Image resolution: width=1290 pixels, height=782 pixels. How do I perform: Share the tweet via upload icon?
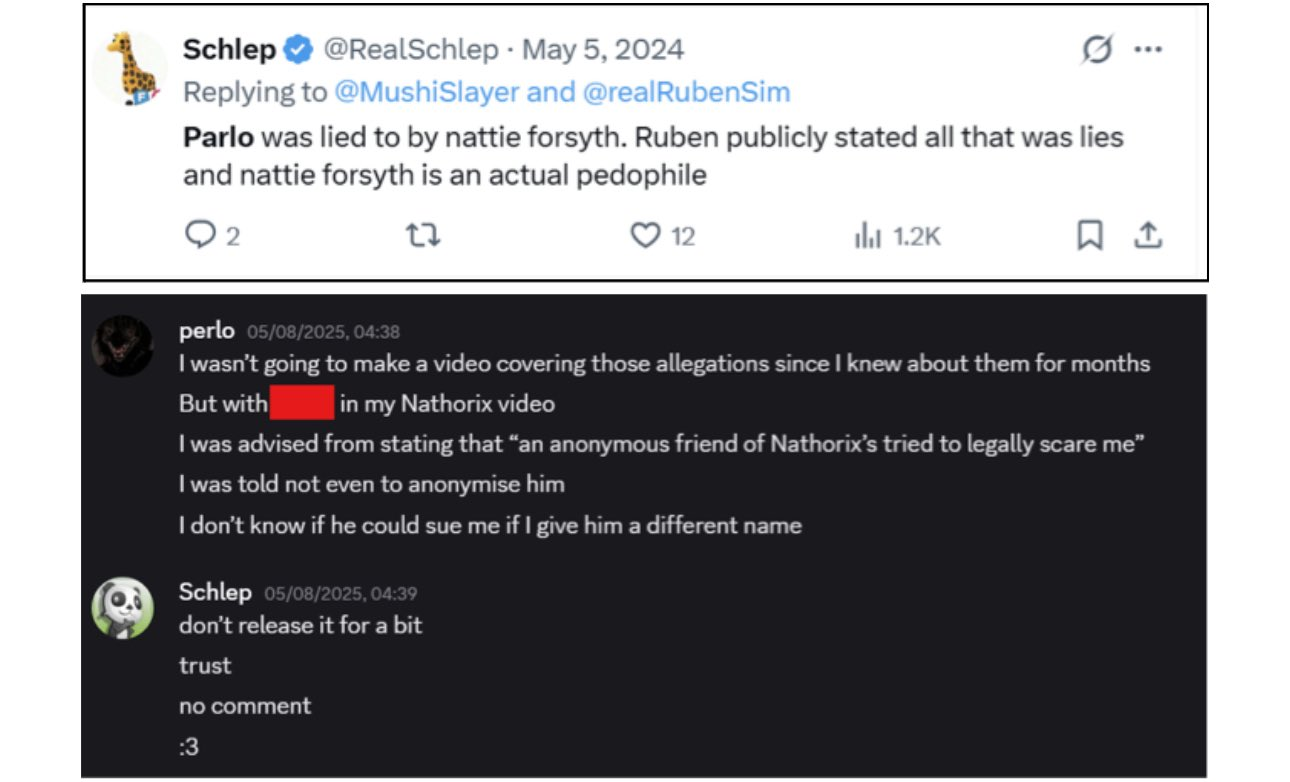[1148, 235]
